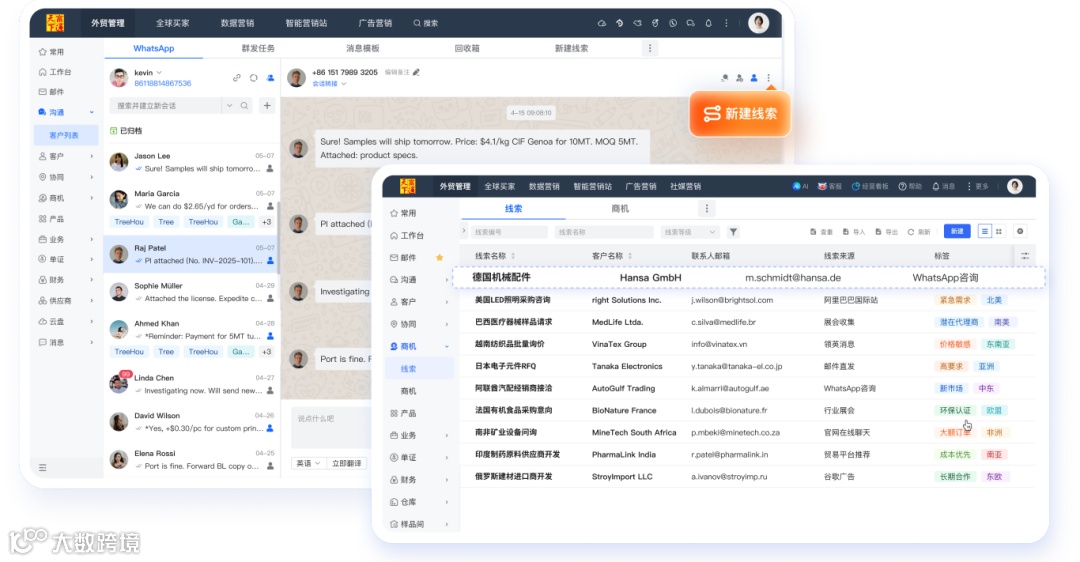Click the link icon next to kevin

(237, 78)
